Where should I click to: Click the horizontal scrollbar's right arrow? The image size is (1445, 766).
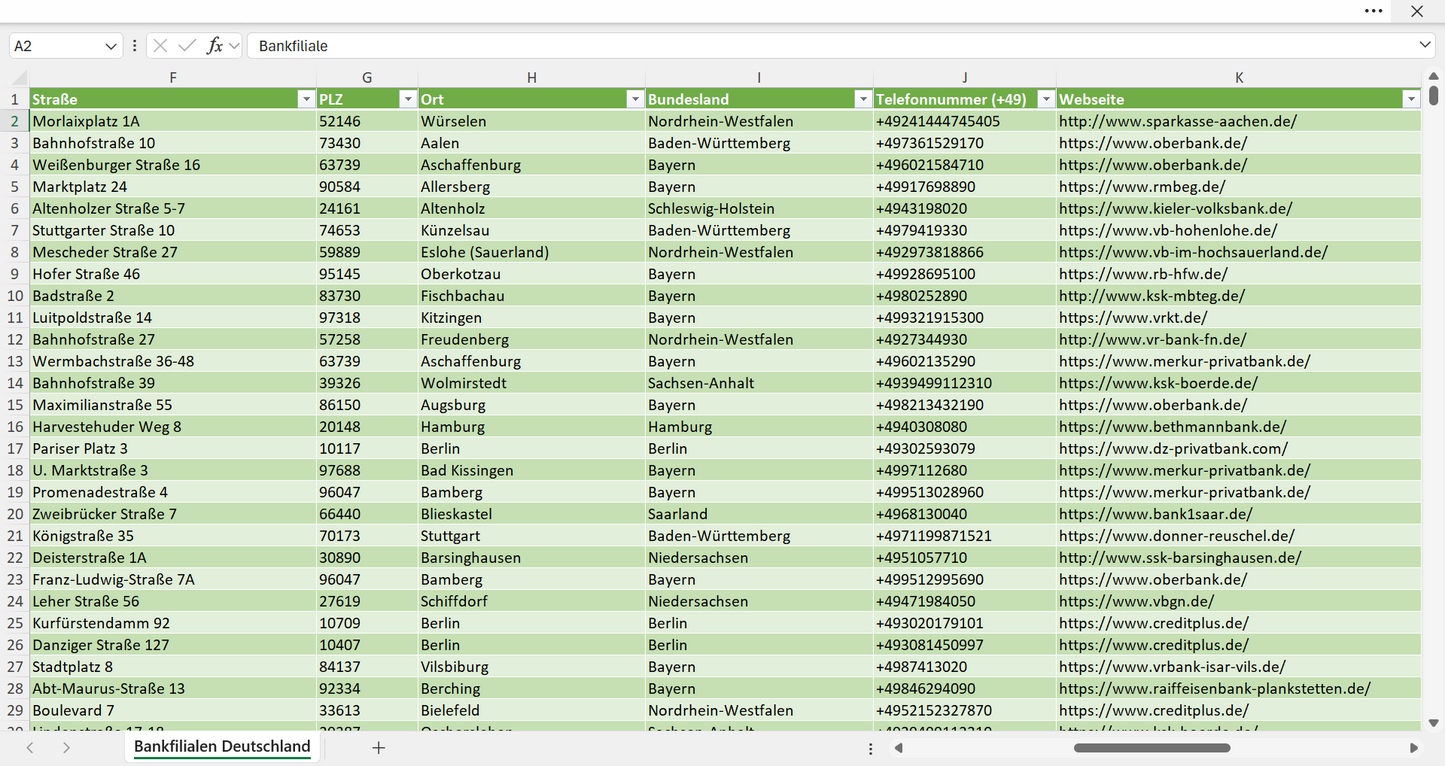pos(1414,747)
